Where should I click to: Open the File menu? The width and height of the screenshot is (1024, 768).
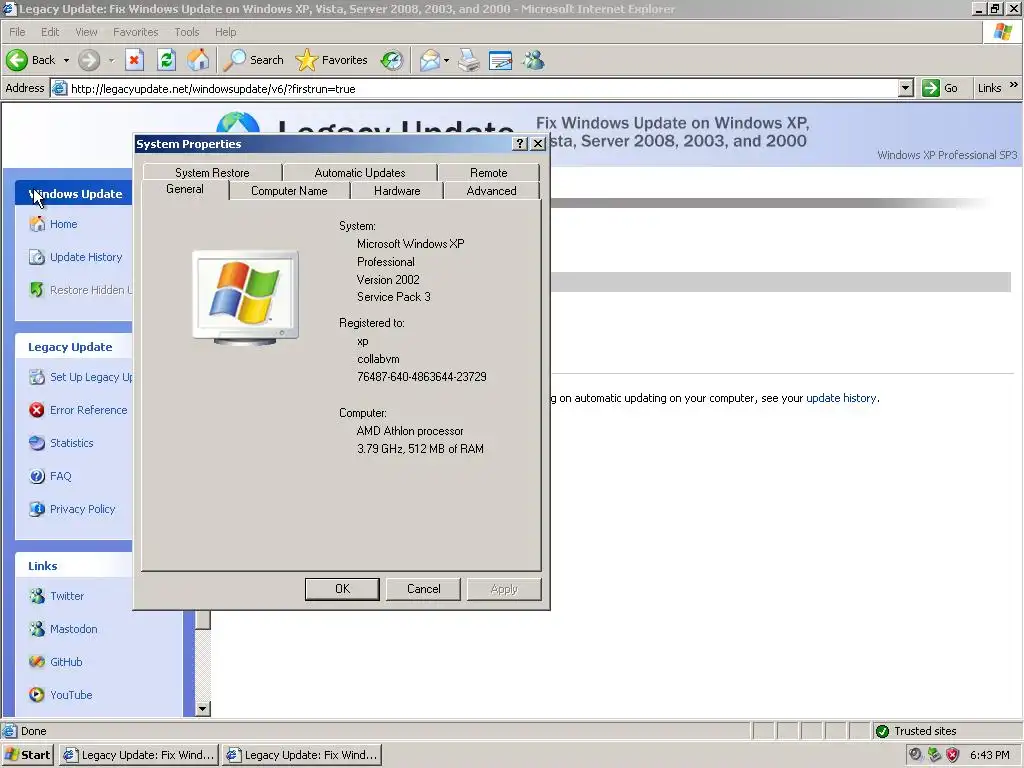coord(17,32)
